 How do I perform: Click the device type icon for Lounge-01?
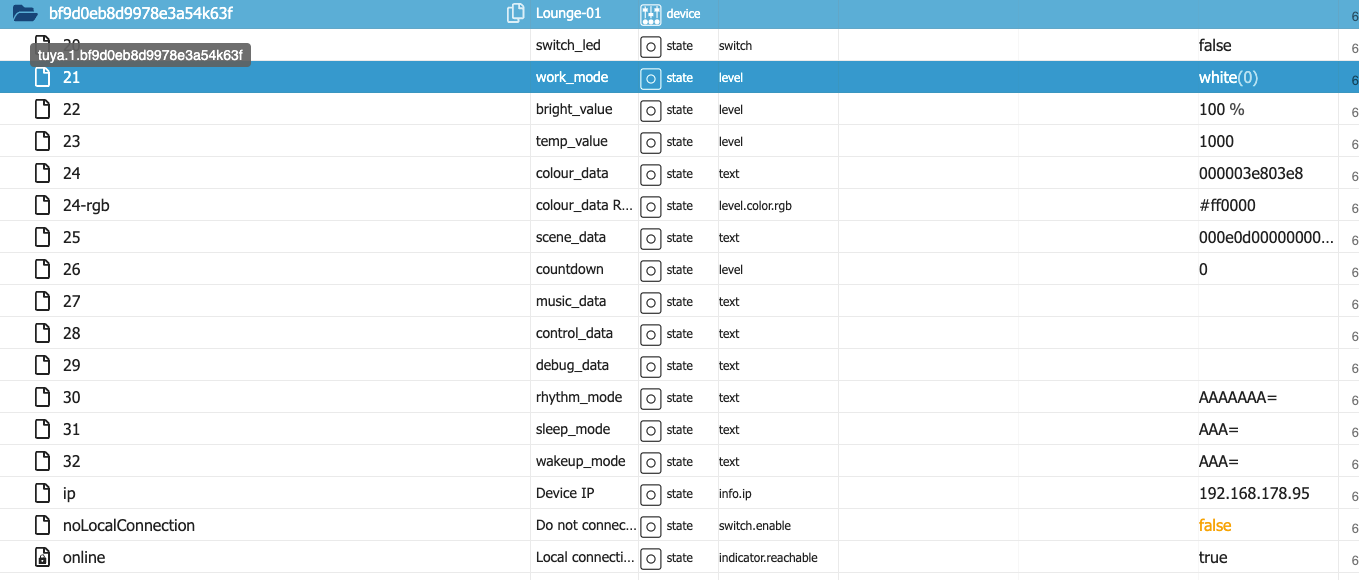(651, 14)
